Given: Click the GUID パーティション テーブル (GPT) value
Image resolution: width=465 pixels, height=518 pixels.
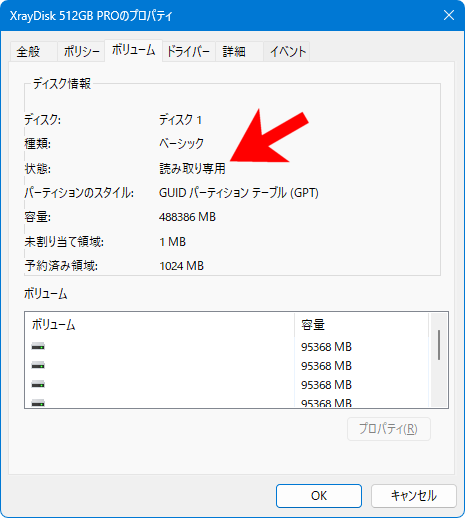Looking at the screenshot, I should (x=239, y=193).
